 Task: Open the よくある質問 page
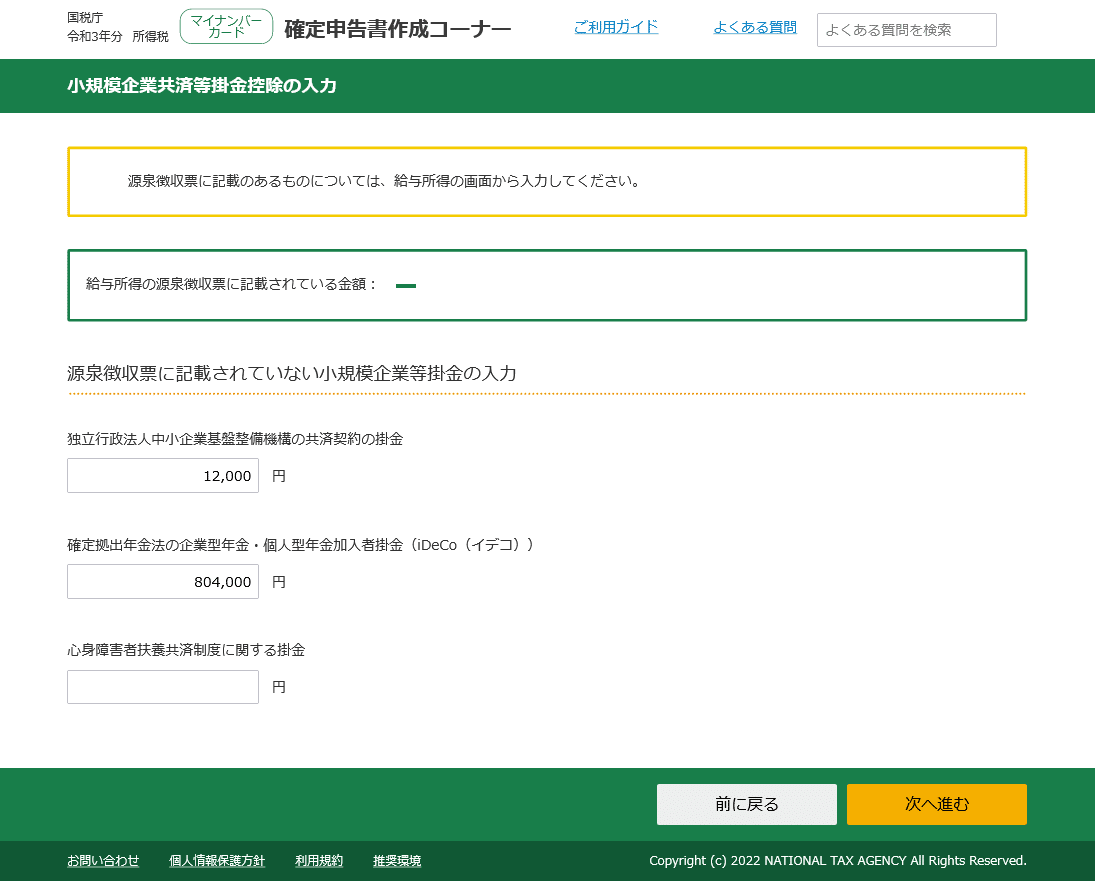click(x=756, y=27)
